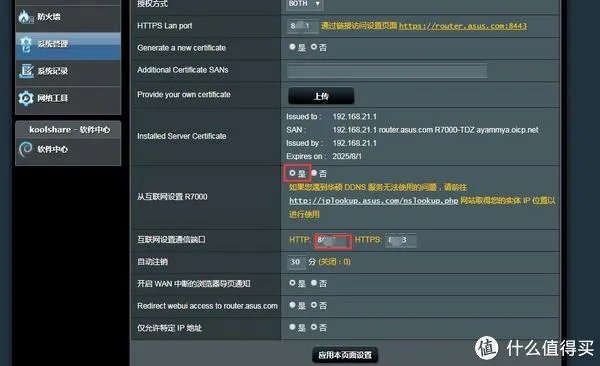This screenshot has width=600, height=366.
Task: Select 是 for Redirect webui access
Action: point(293,305)
